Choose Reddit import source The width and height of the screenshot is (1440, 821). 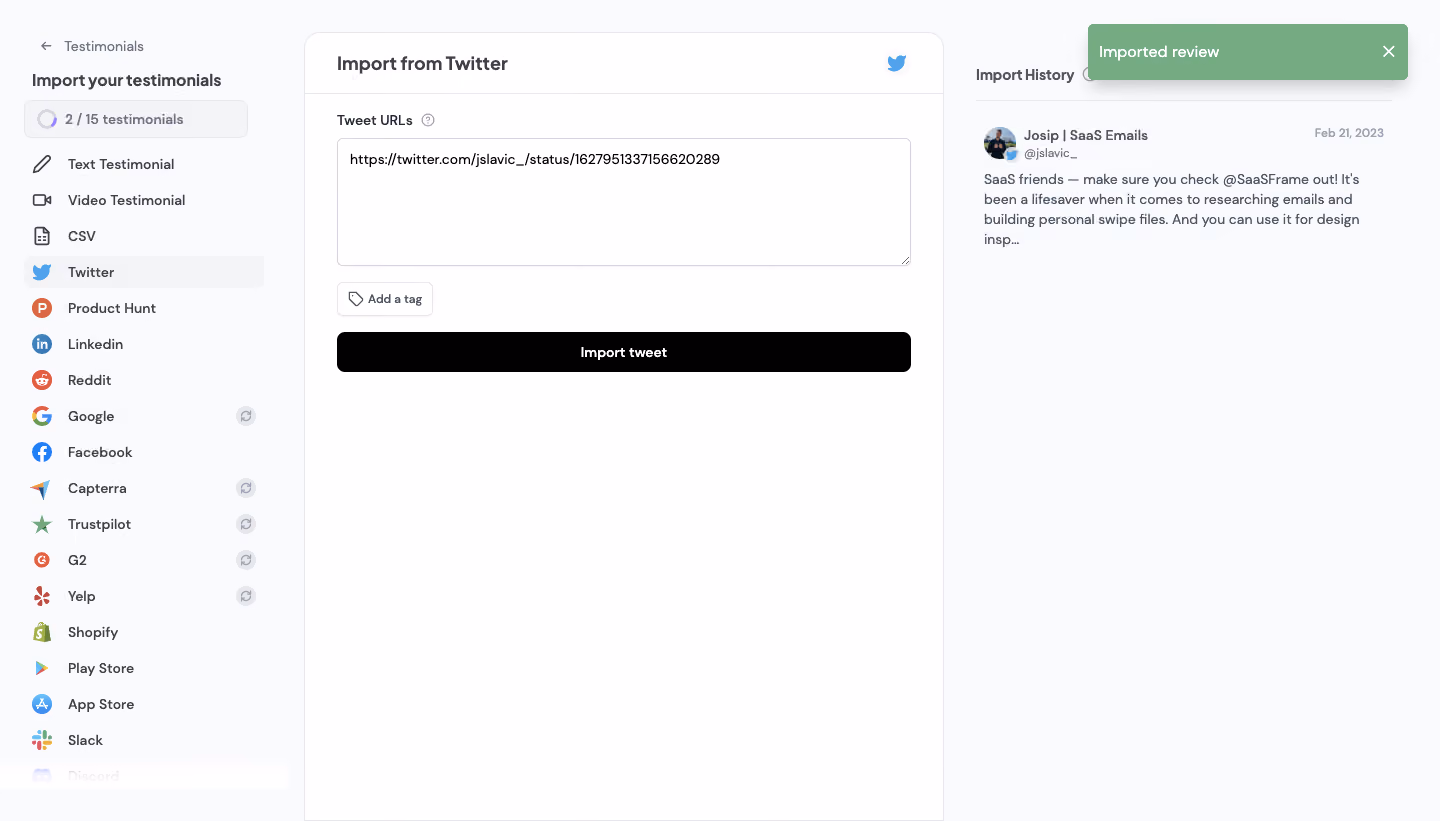pyautogui.click(x=144, y=380)
